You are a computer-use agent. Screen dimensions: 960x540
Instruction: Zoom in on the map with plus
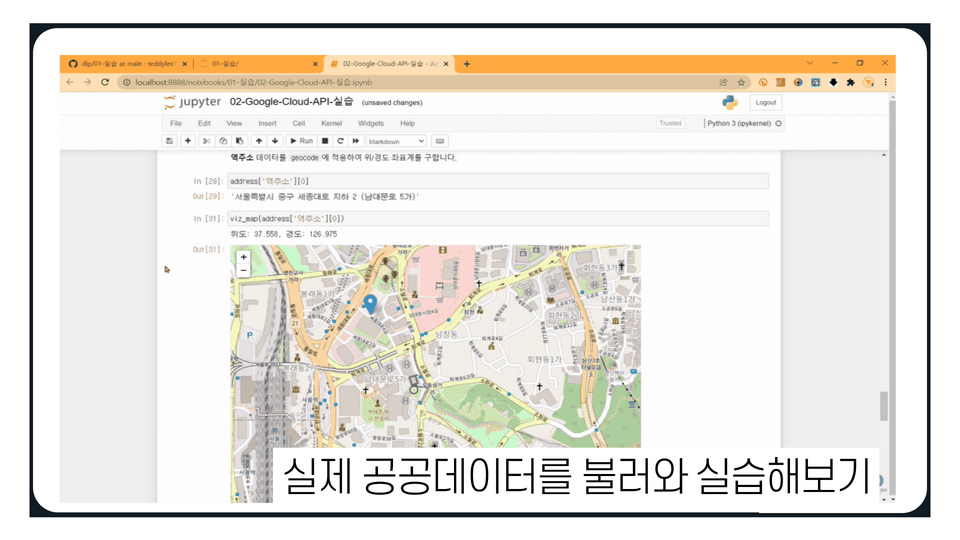244,257
